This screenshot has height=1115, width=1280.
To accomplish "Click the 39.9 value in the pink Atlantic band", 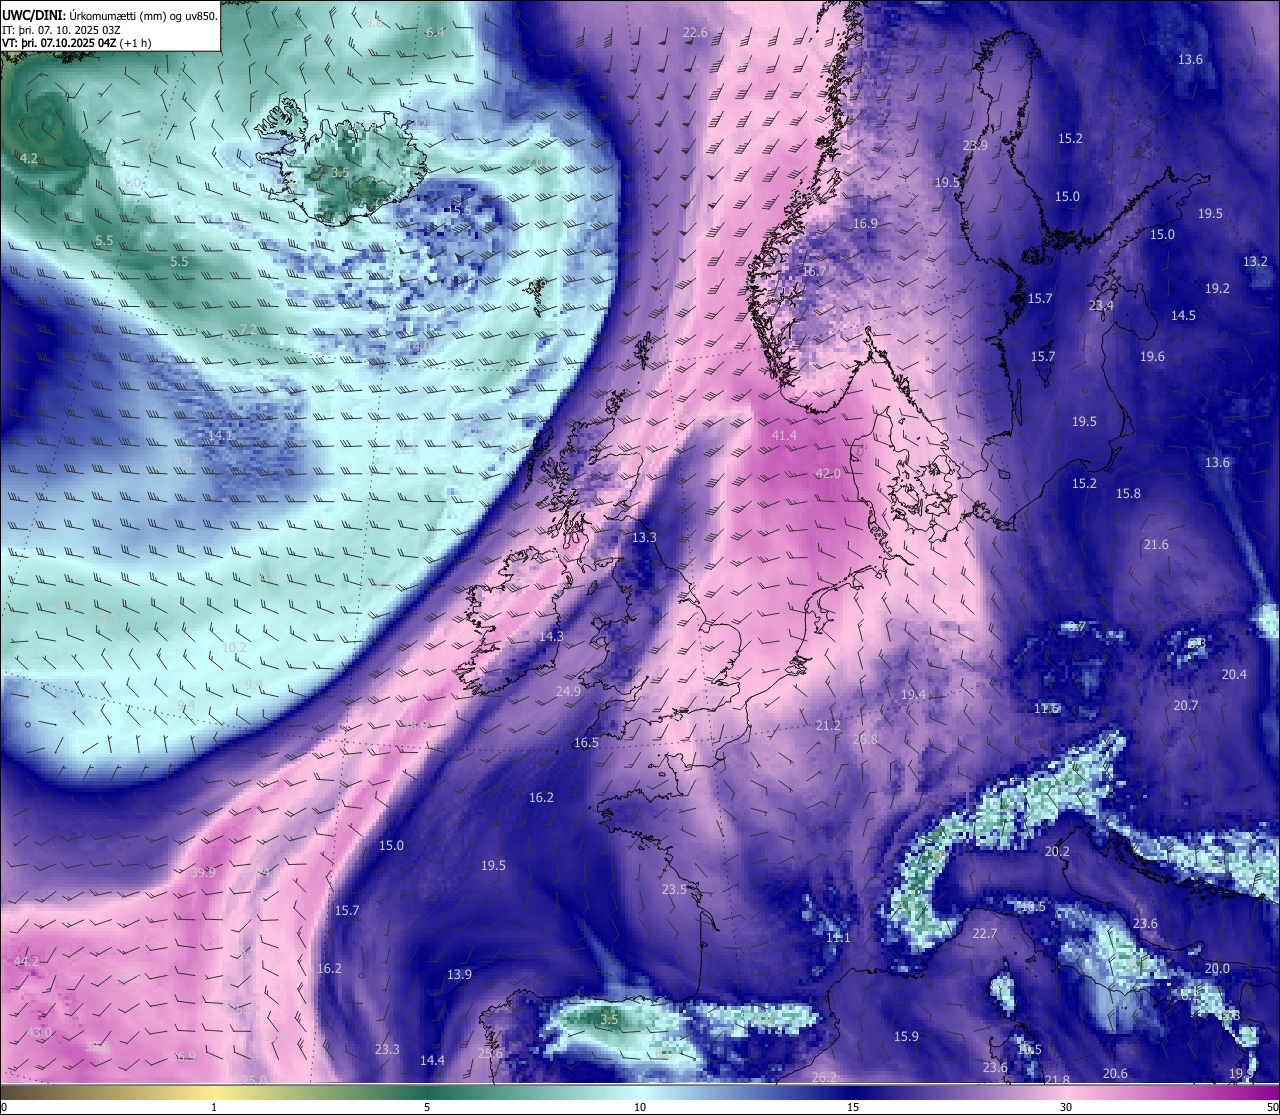I will (x=203, y=872).
